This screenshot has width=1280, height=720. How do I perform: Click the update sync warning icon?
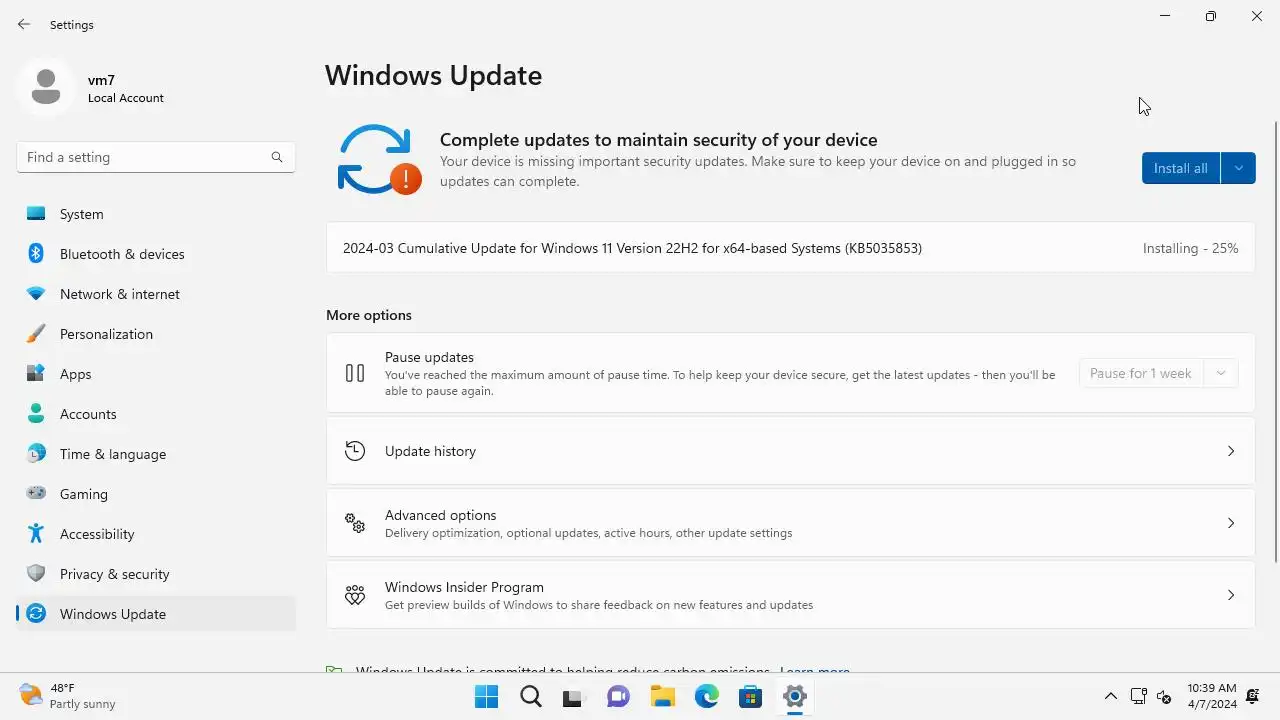379,160
